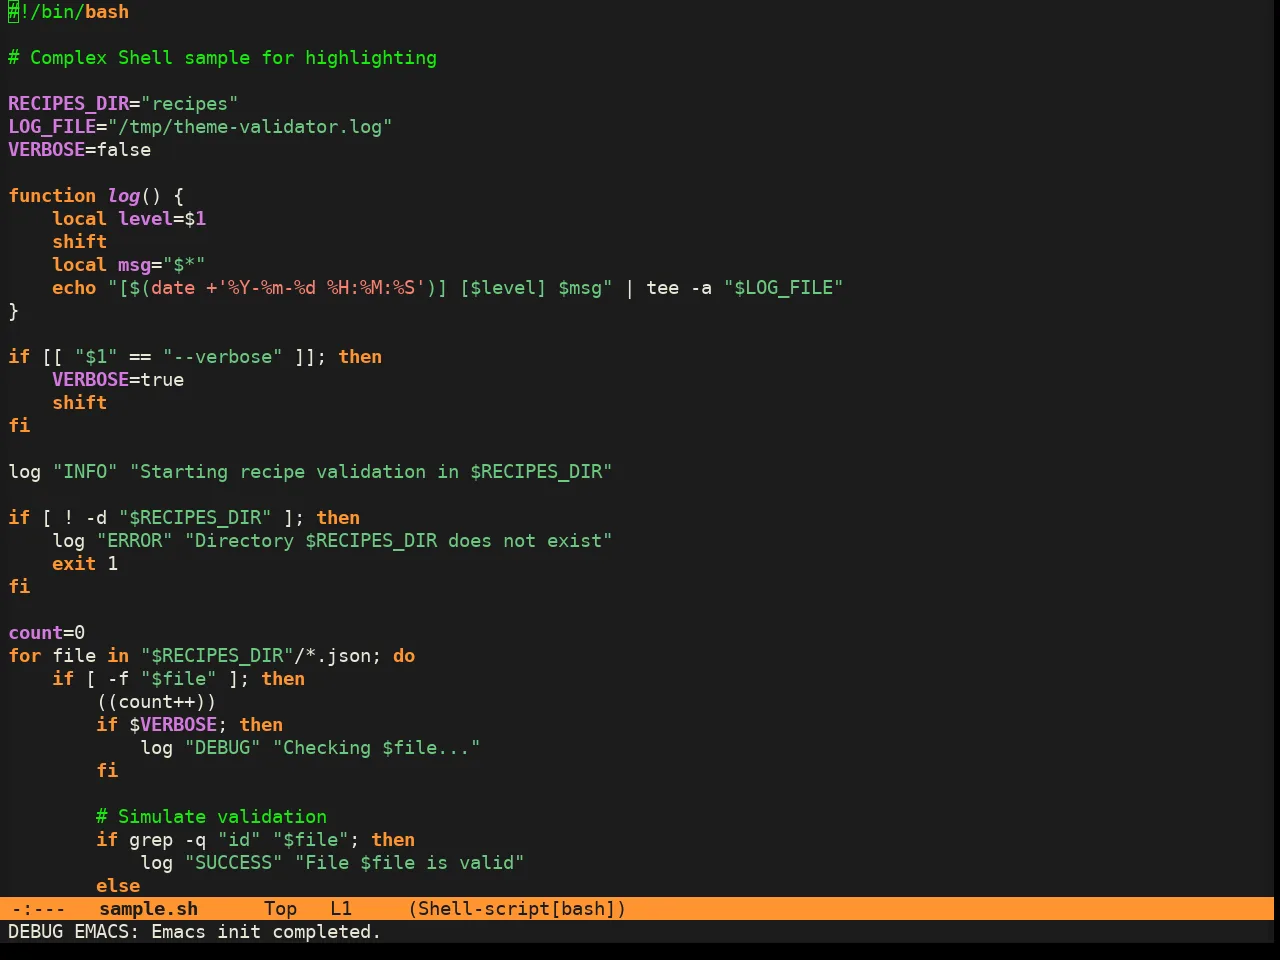Click the string "/tmp/theme-validator.log"
The height and width of the screenshot is (960, 1280).
coord(250,127)
